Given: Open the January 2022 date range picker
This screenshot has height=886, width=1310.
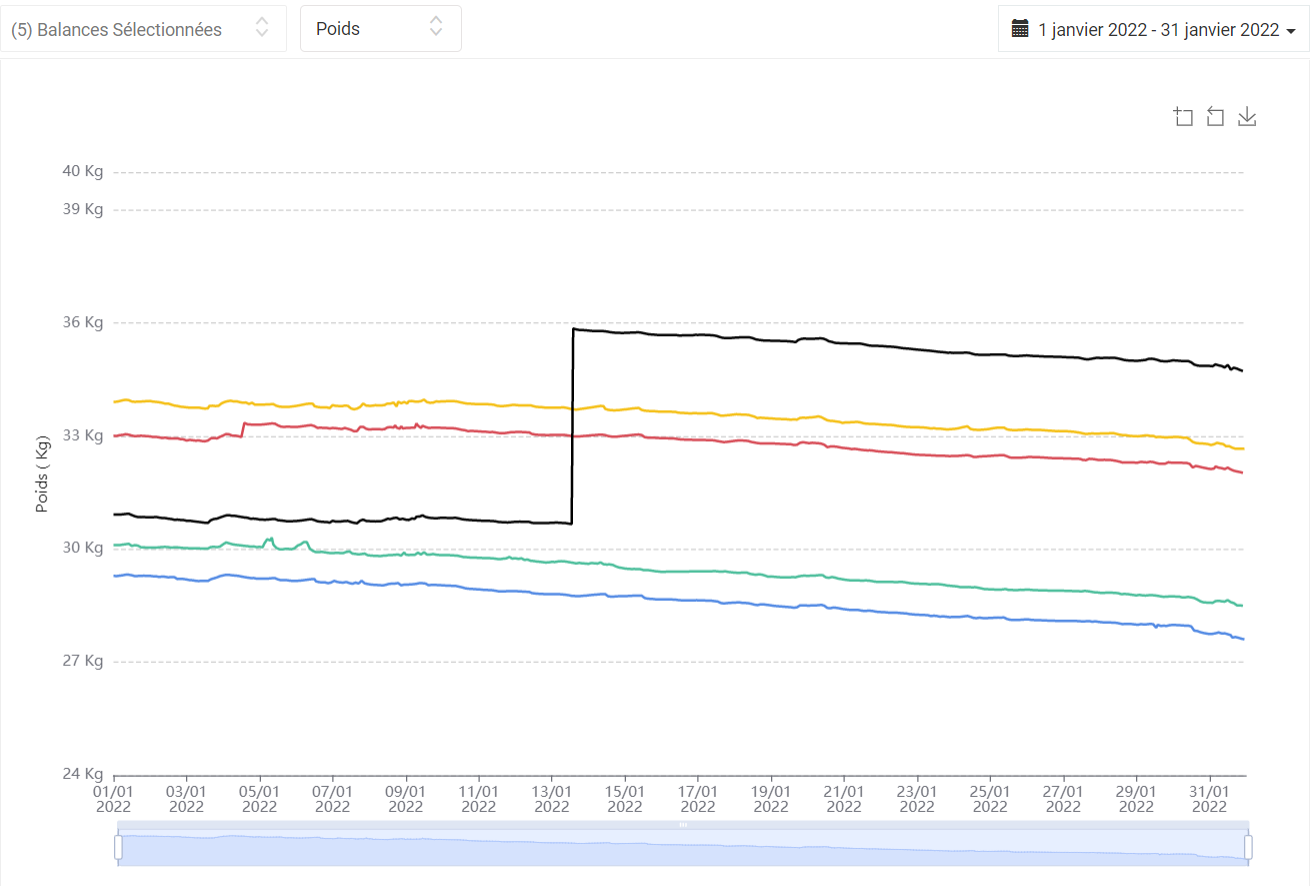Looking at the screenshot, I should point(1153,29).
